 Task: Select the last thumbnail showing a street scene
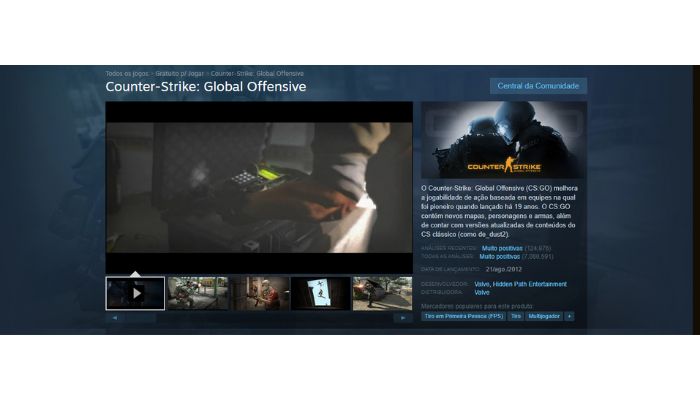(383, 293)
